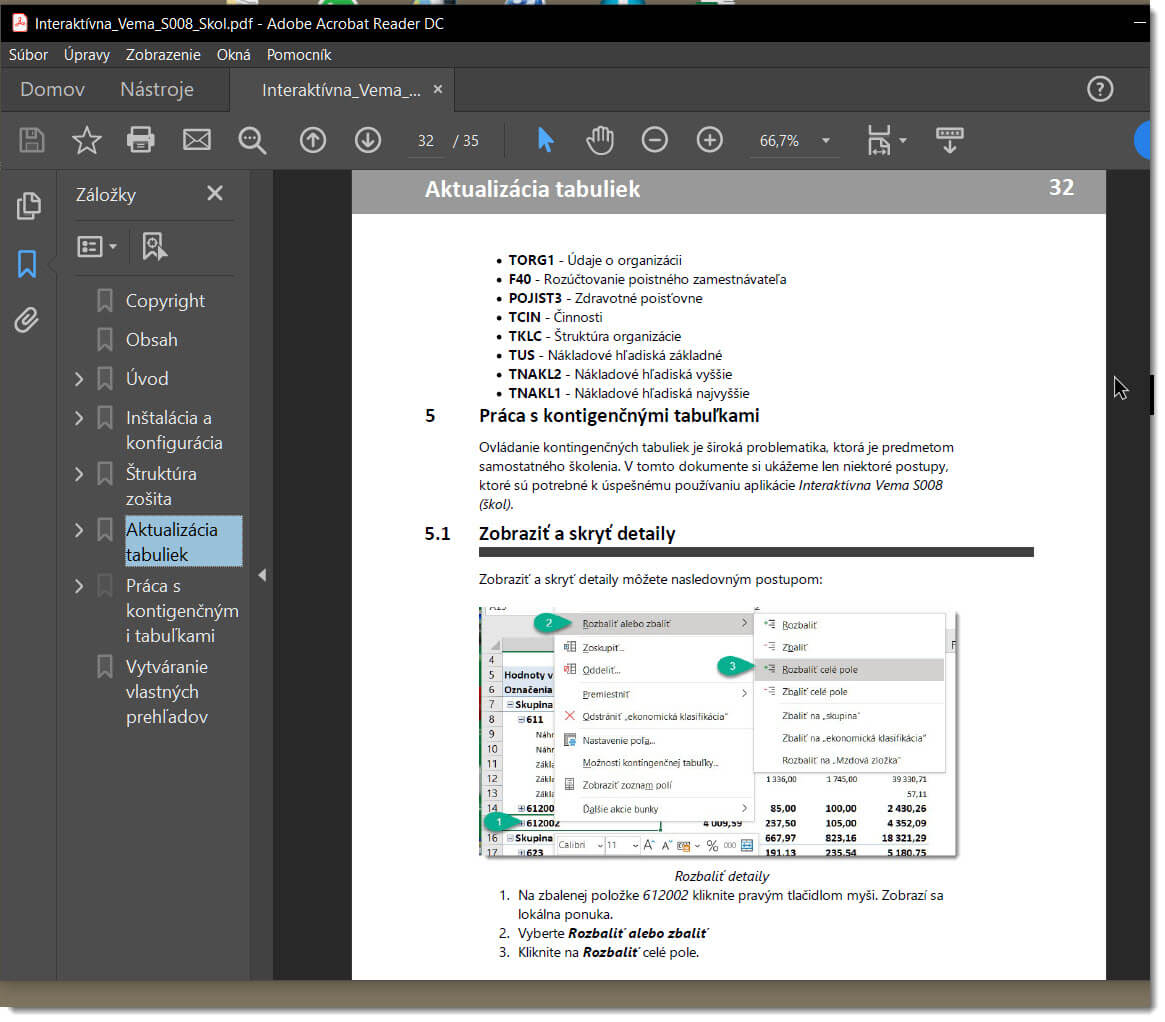Image resolution: width=1165 pixels, height=1022 pixels.
Task: Jump to Práca s kontigenčnými tabuľkami bookmark
Action: click(x=182, y=611)
